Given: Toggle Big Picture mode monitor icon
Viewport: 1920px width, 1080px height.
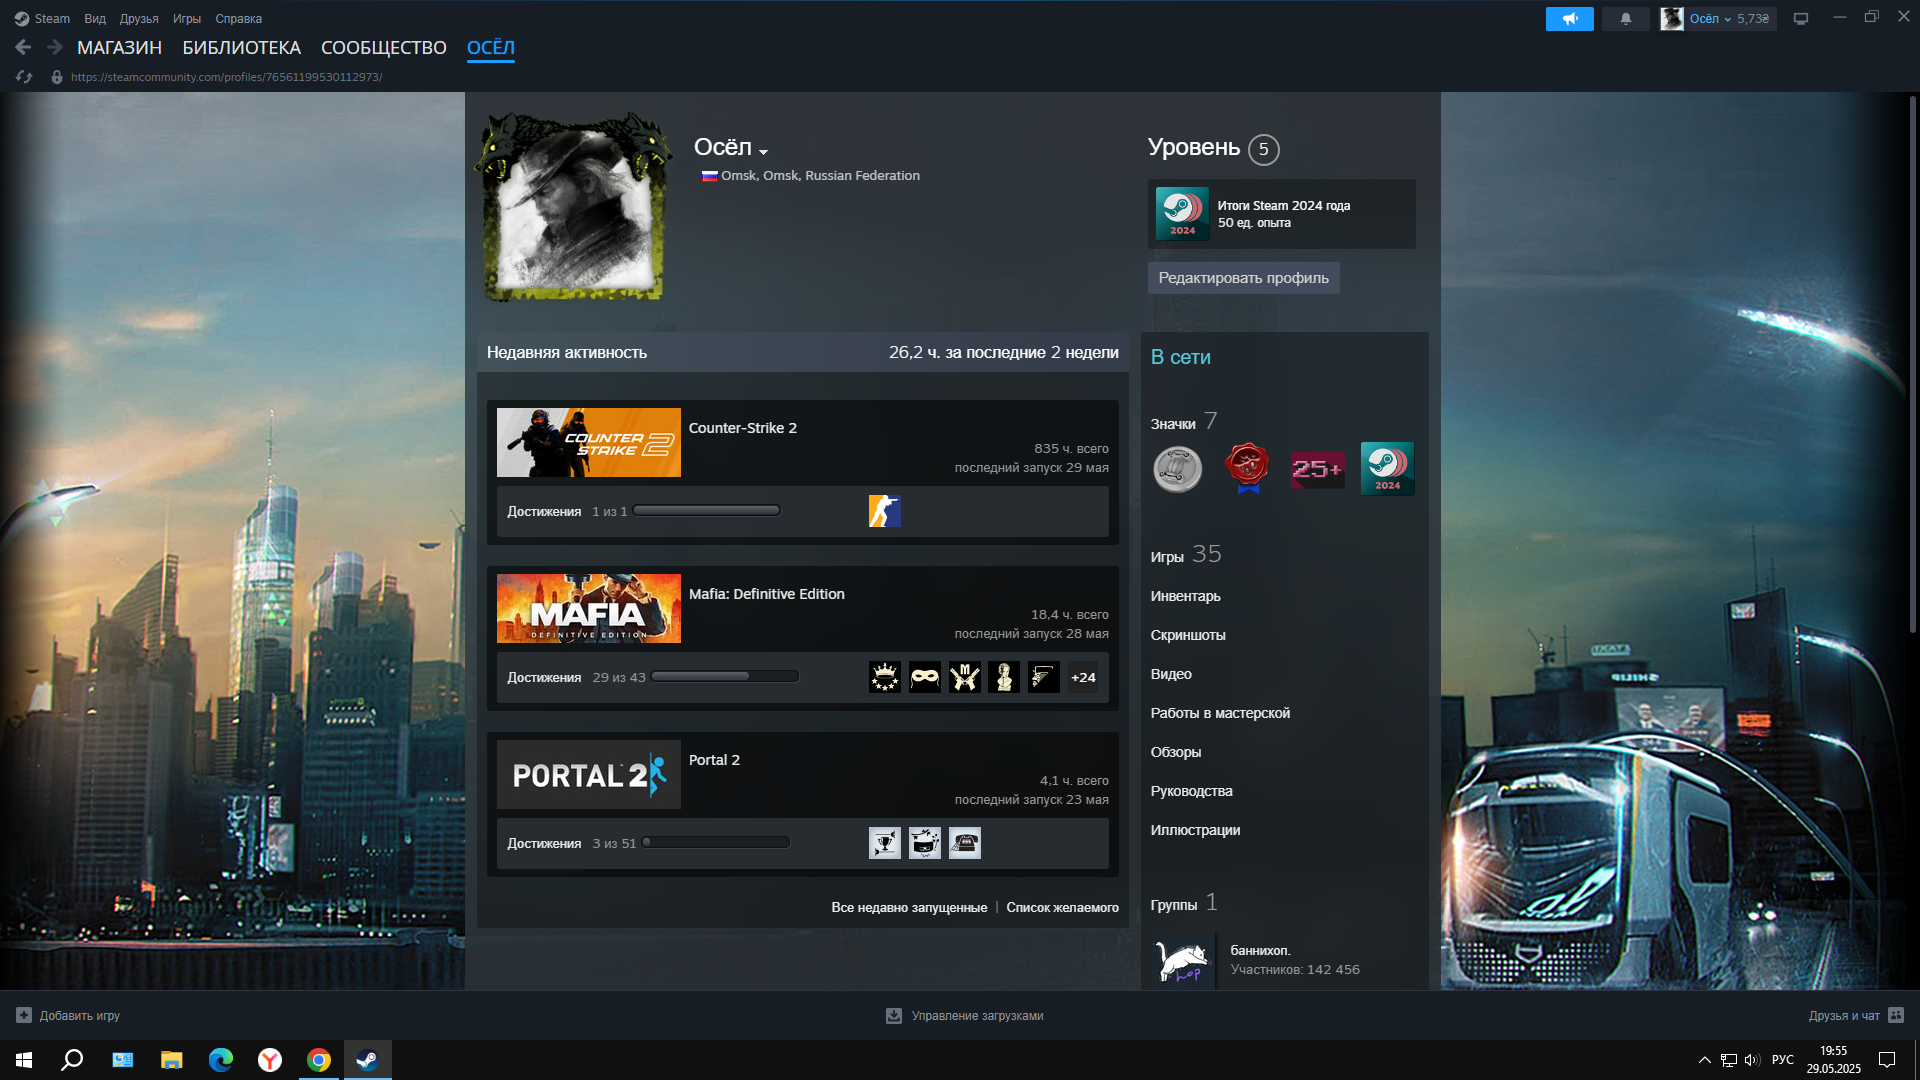Looking at the screenshot, I should pyautogui.click(x=1800, y=18).
